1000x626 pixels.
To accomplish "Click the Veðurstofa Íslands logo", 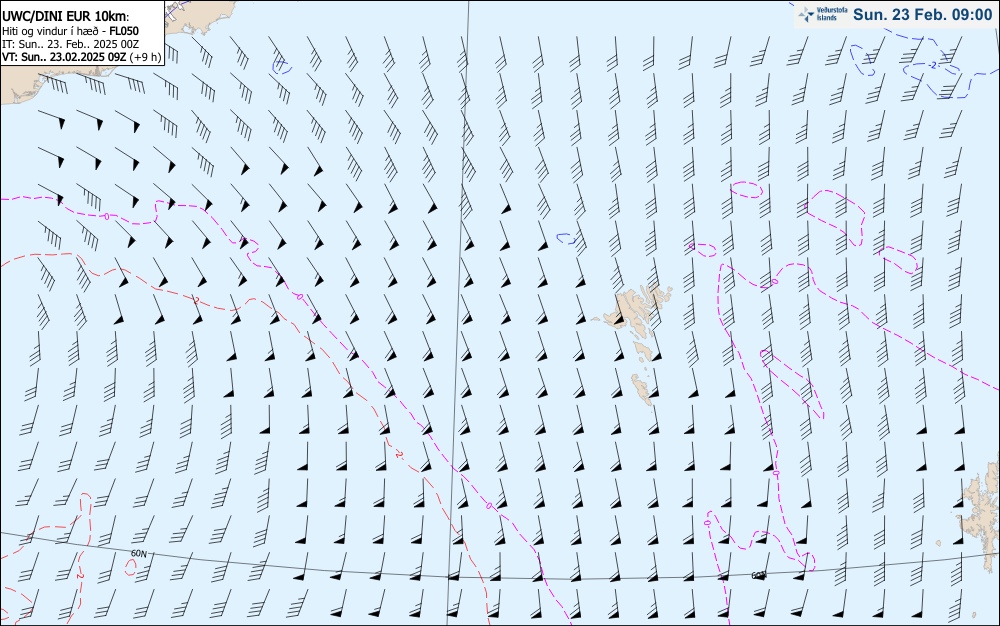I will pos(821,15).
